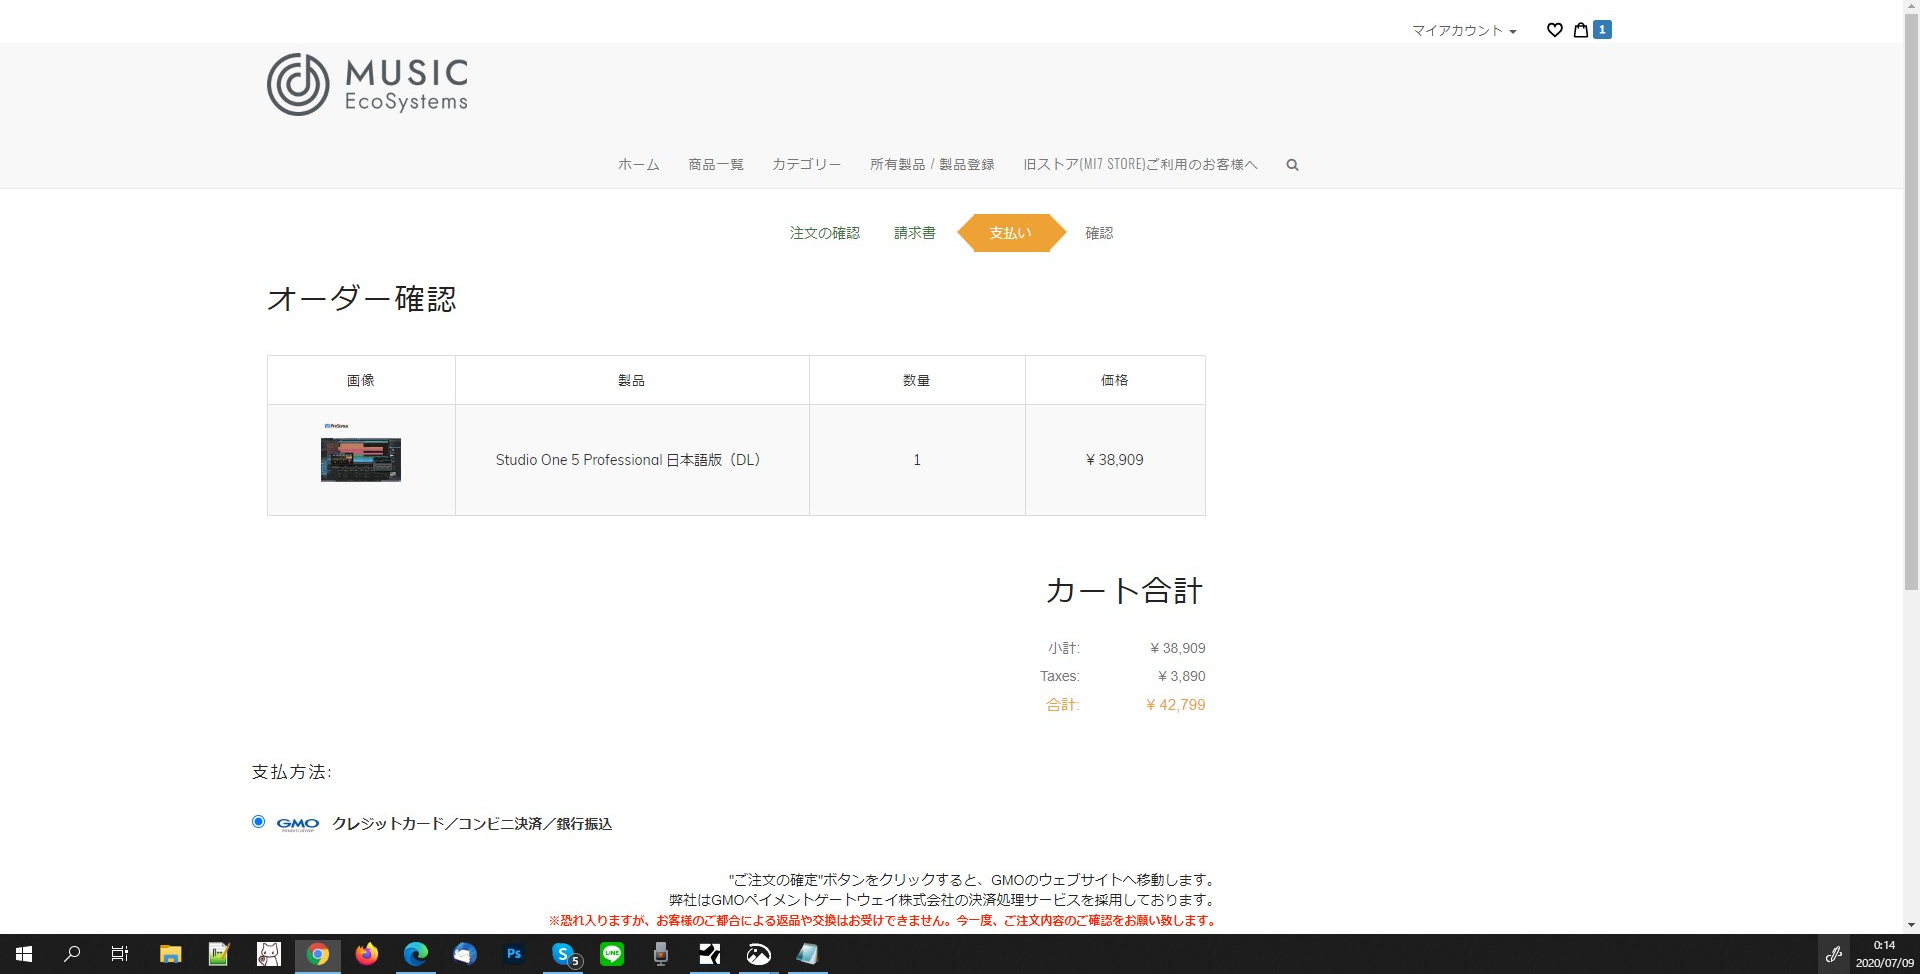This screenshot has height=974, width=1920.
Task: Open the 旧ストア(MI7 STORE) customers link
Action: tap(1140, 164)
